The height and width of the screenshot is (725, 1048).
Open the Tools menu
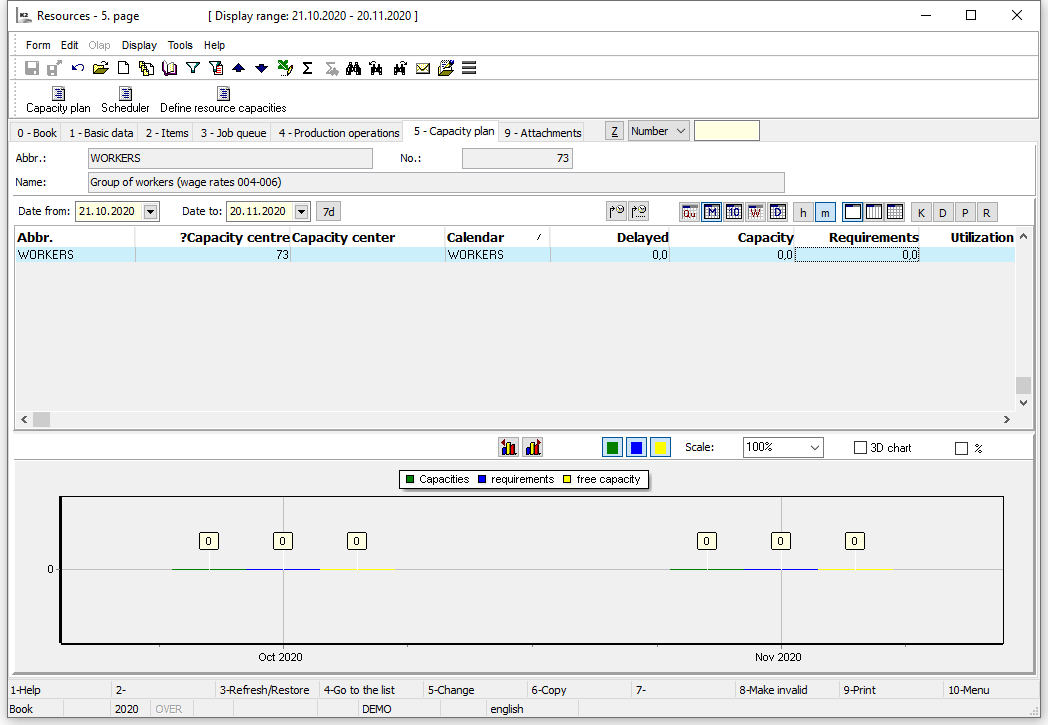pos(180,45)
